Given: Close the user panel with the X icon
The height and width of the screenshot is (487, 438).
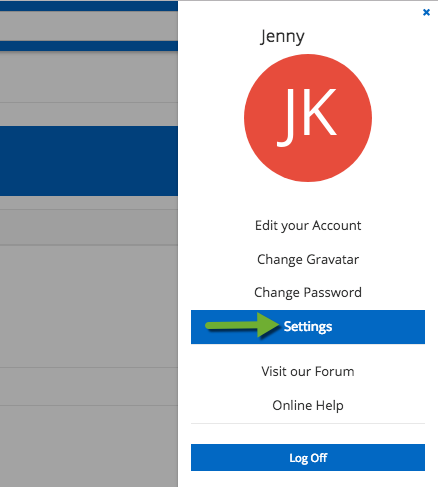Looking at the screenshot, I should point(426,12).
